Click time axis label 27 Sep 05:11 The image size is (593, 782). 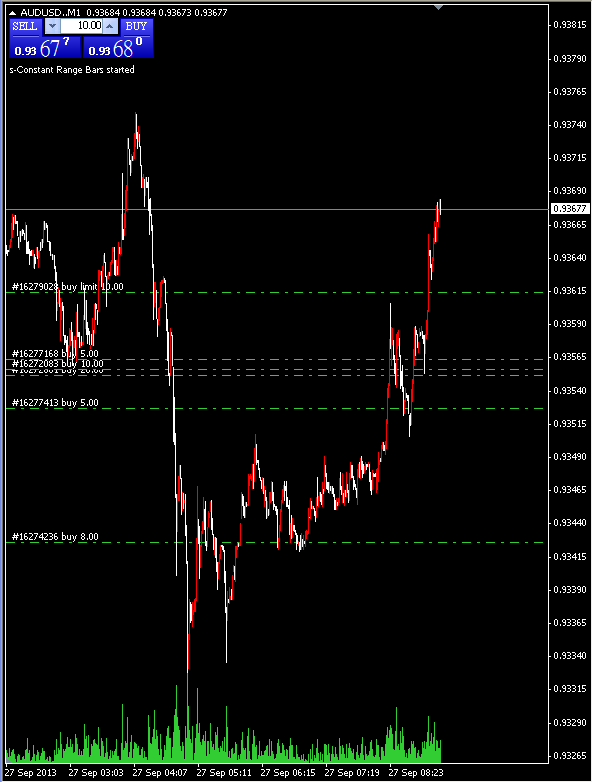224,773
